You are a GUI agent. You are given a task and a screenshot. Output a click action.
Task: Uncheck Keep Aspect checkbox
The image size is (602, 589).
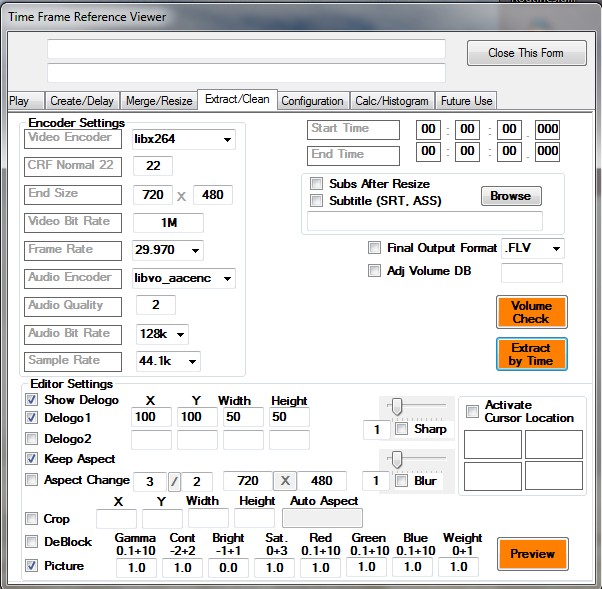click(31, 458)
